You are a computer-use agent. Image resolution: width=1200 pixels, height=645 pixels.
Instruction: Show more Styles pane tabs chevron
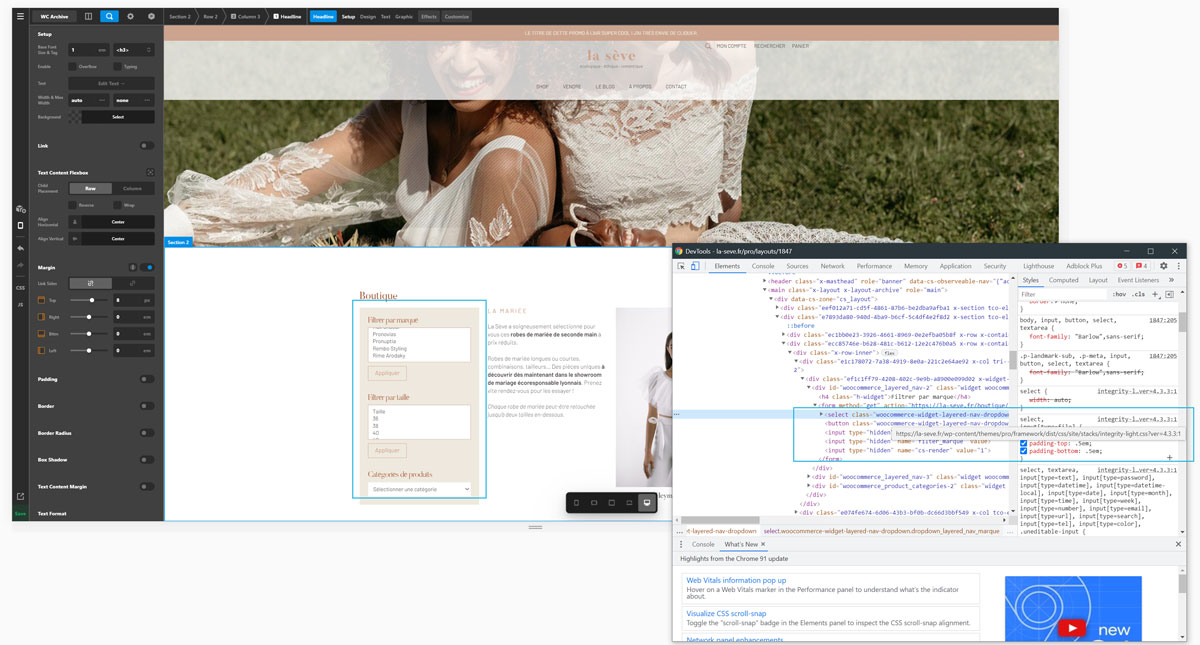pyautogui.click(x=1171, y=280)
